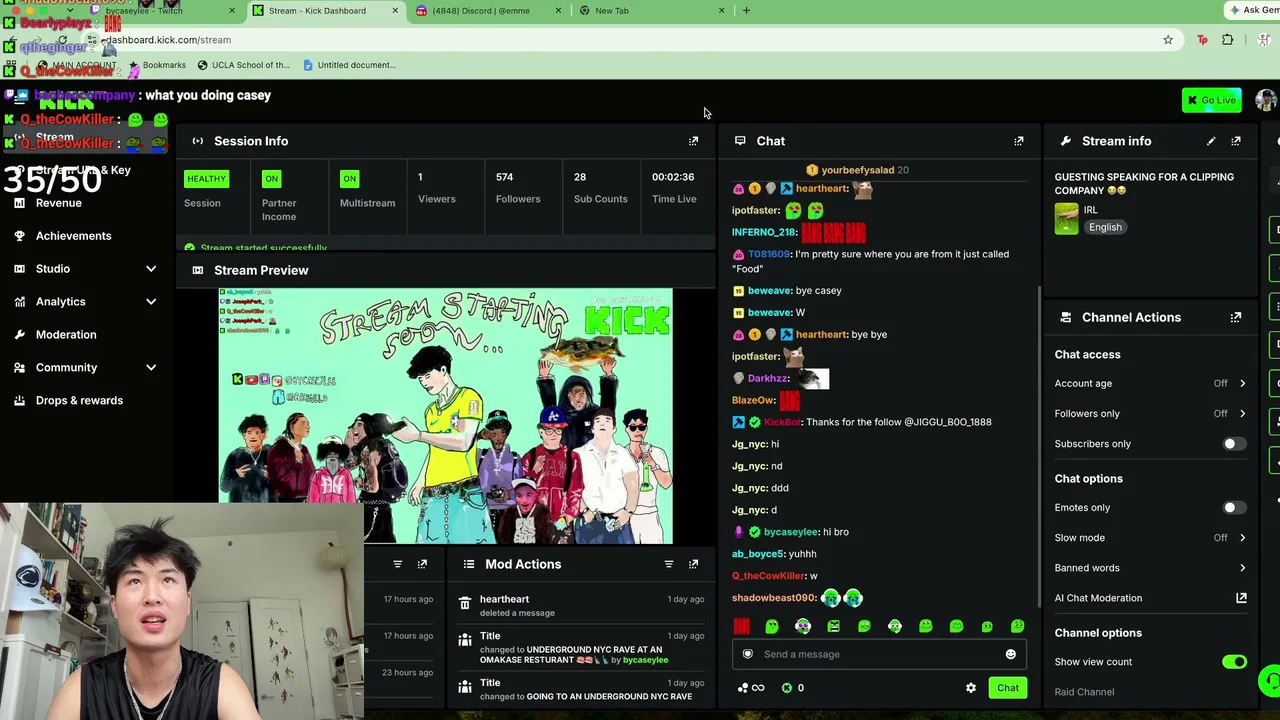Screen dimensions: 1280x720
Task: Click the Send a message field
Action: click(x=879, y=654)
